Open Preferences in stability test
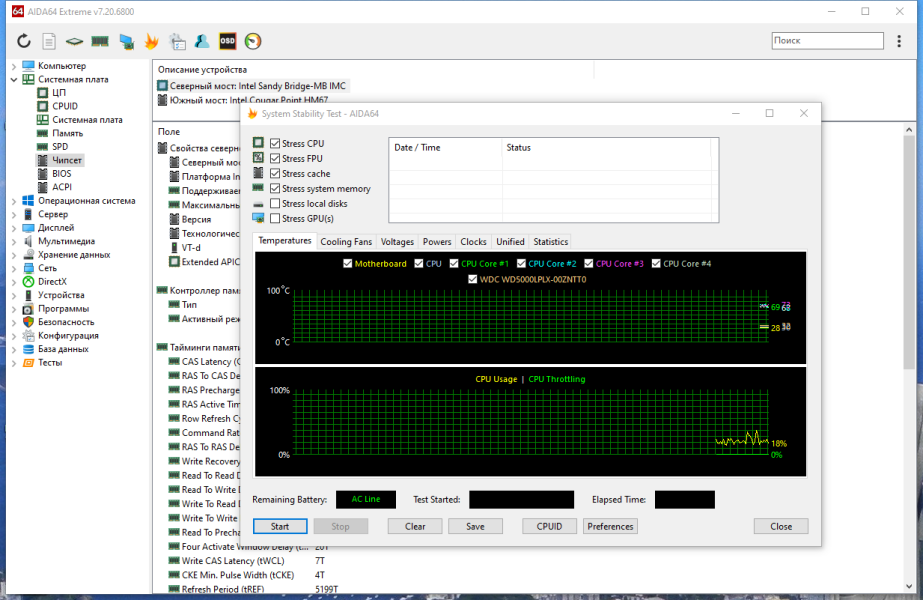This screenshot has width=923, height=600. pos(610,526)
